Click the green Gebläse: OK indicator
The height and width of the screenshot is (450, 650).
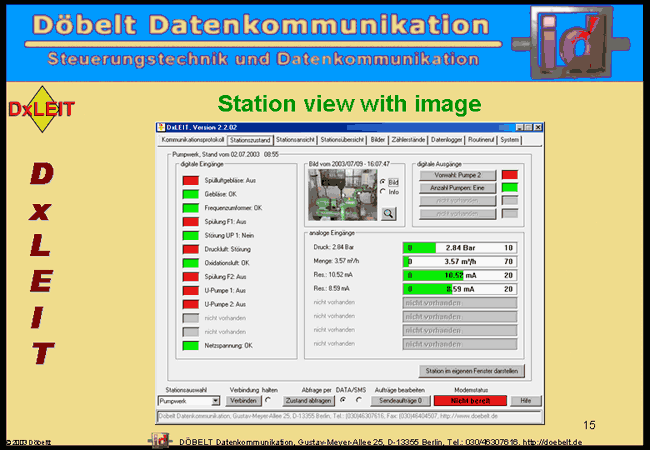pos(191,194)
